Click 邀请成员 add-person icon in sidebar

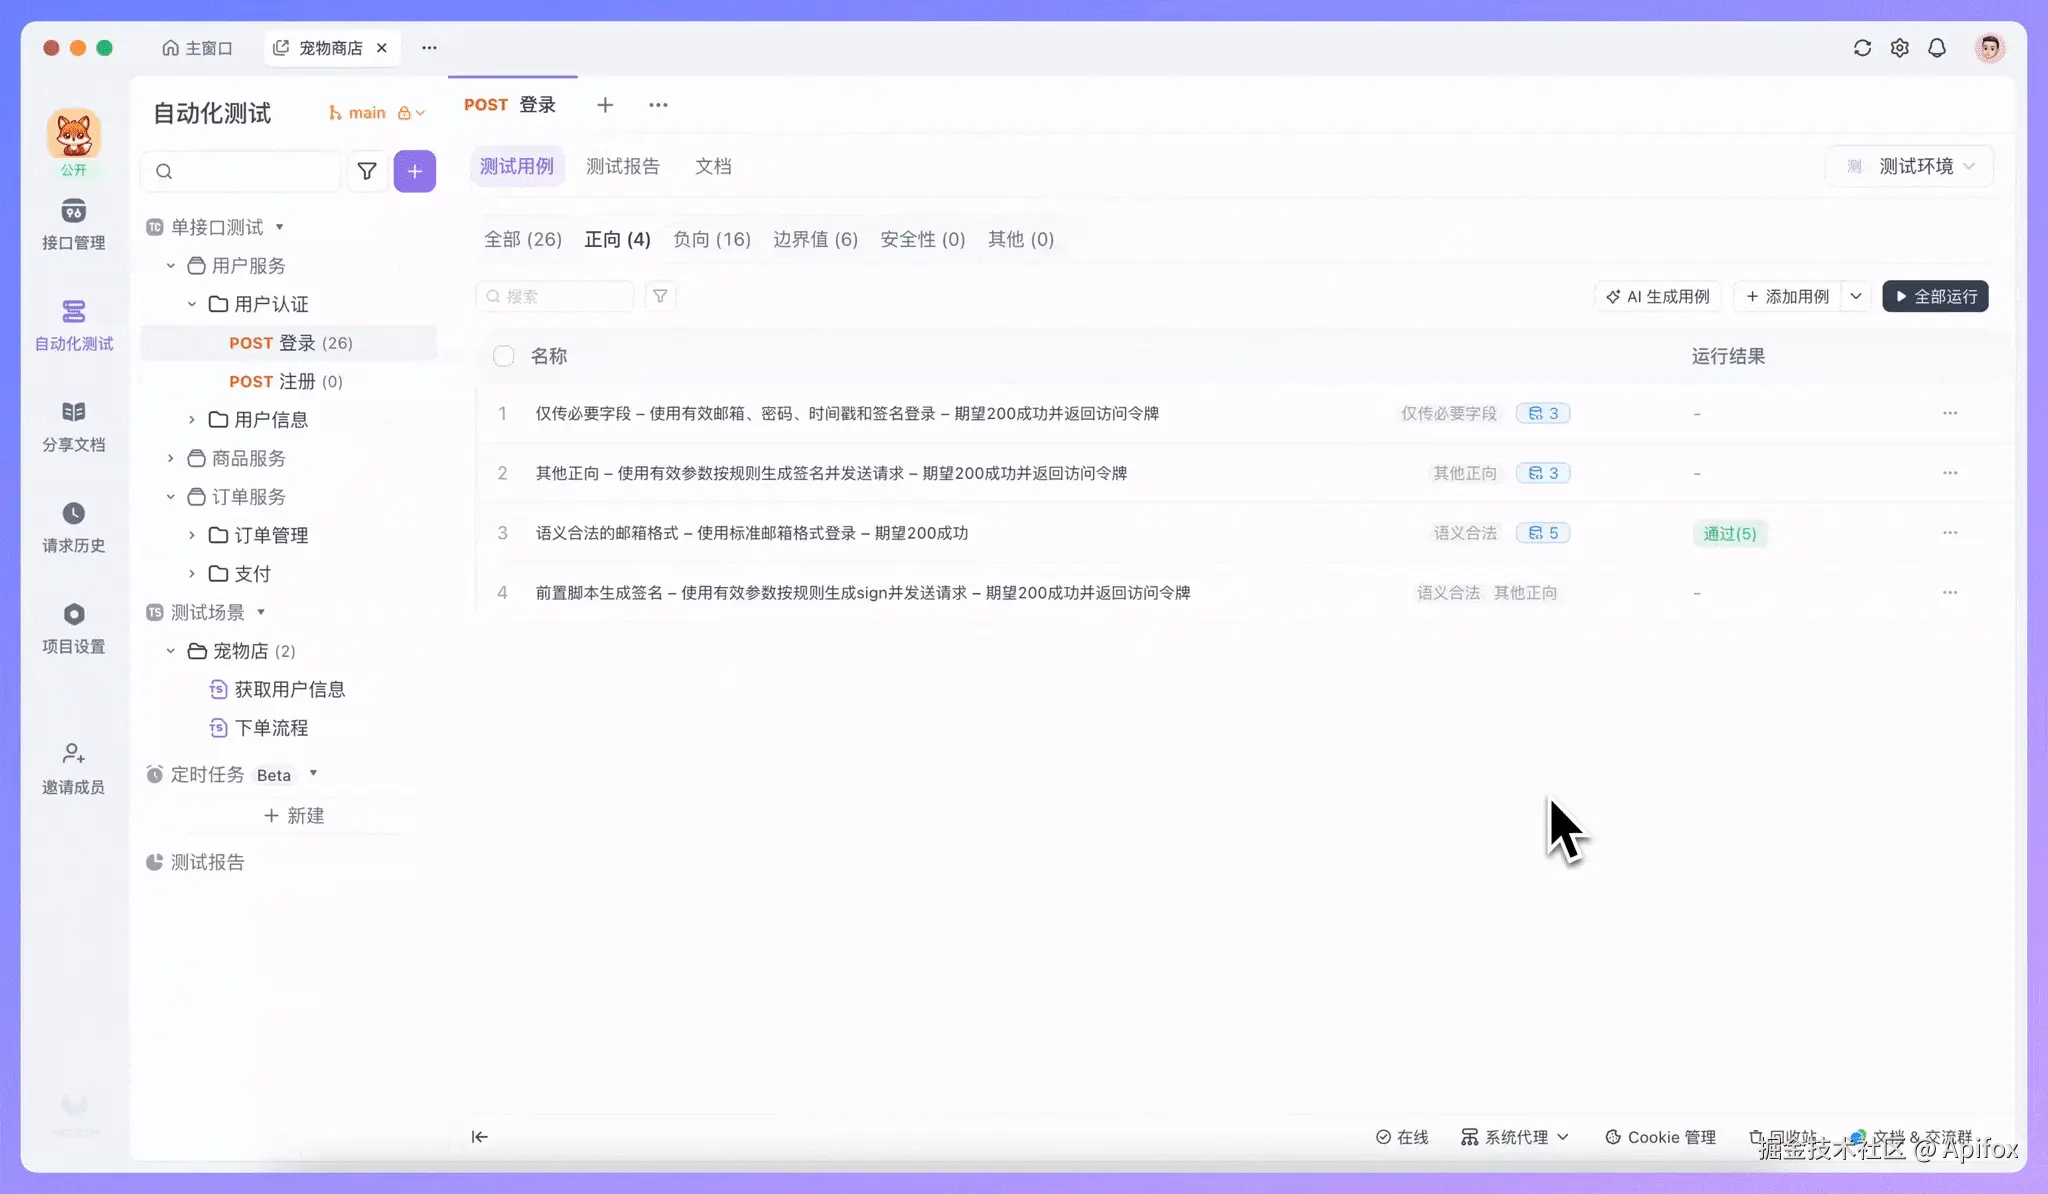pos(73,753)
